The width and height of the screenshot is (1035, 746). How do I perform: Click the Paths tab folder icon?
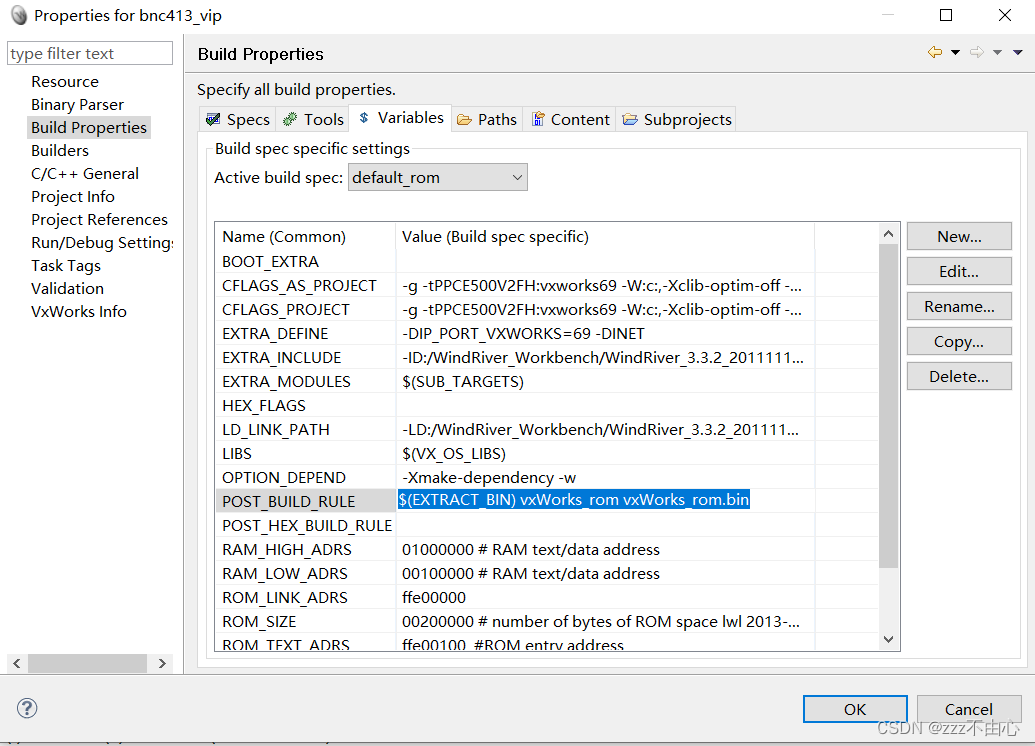(465, 119)
